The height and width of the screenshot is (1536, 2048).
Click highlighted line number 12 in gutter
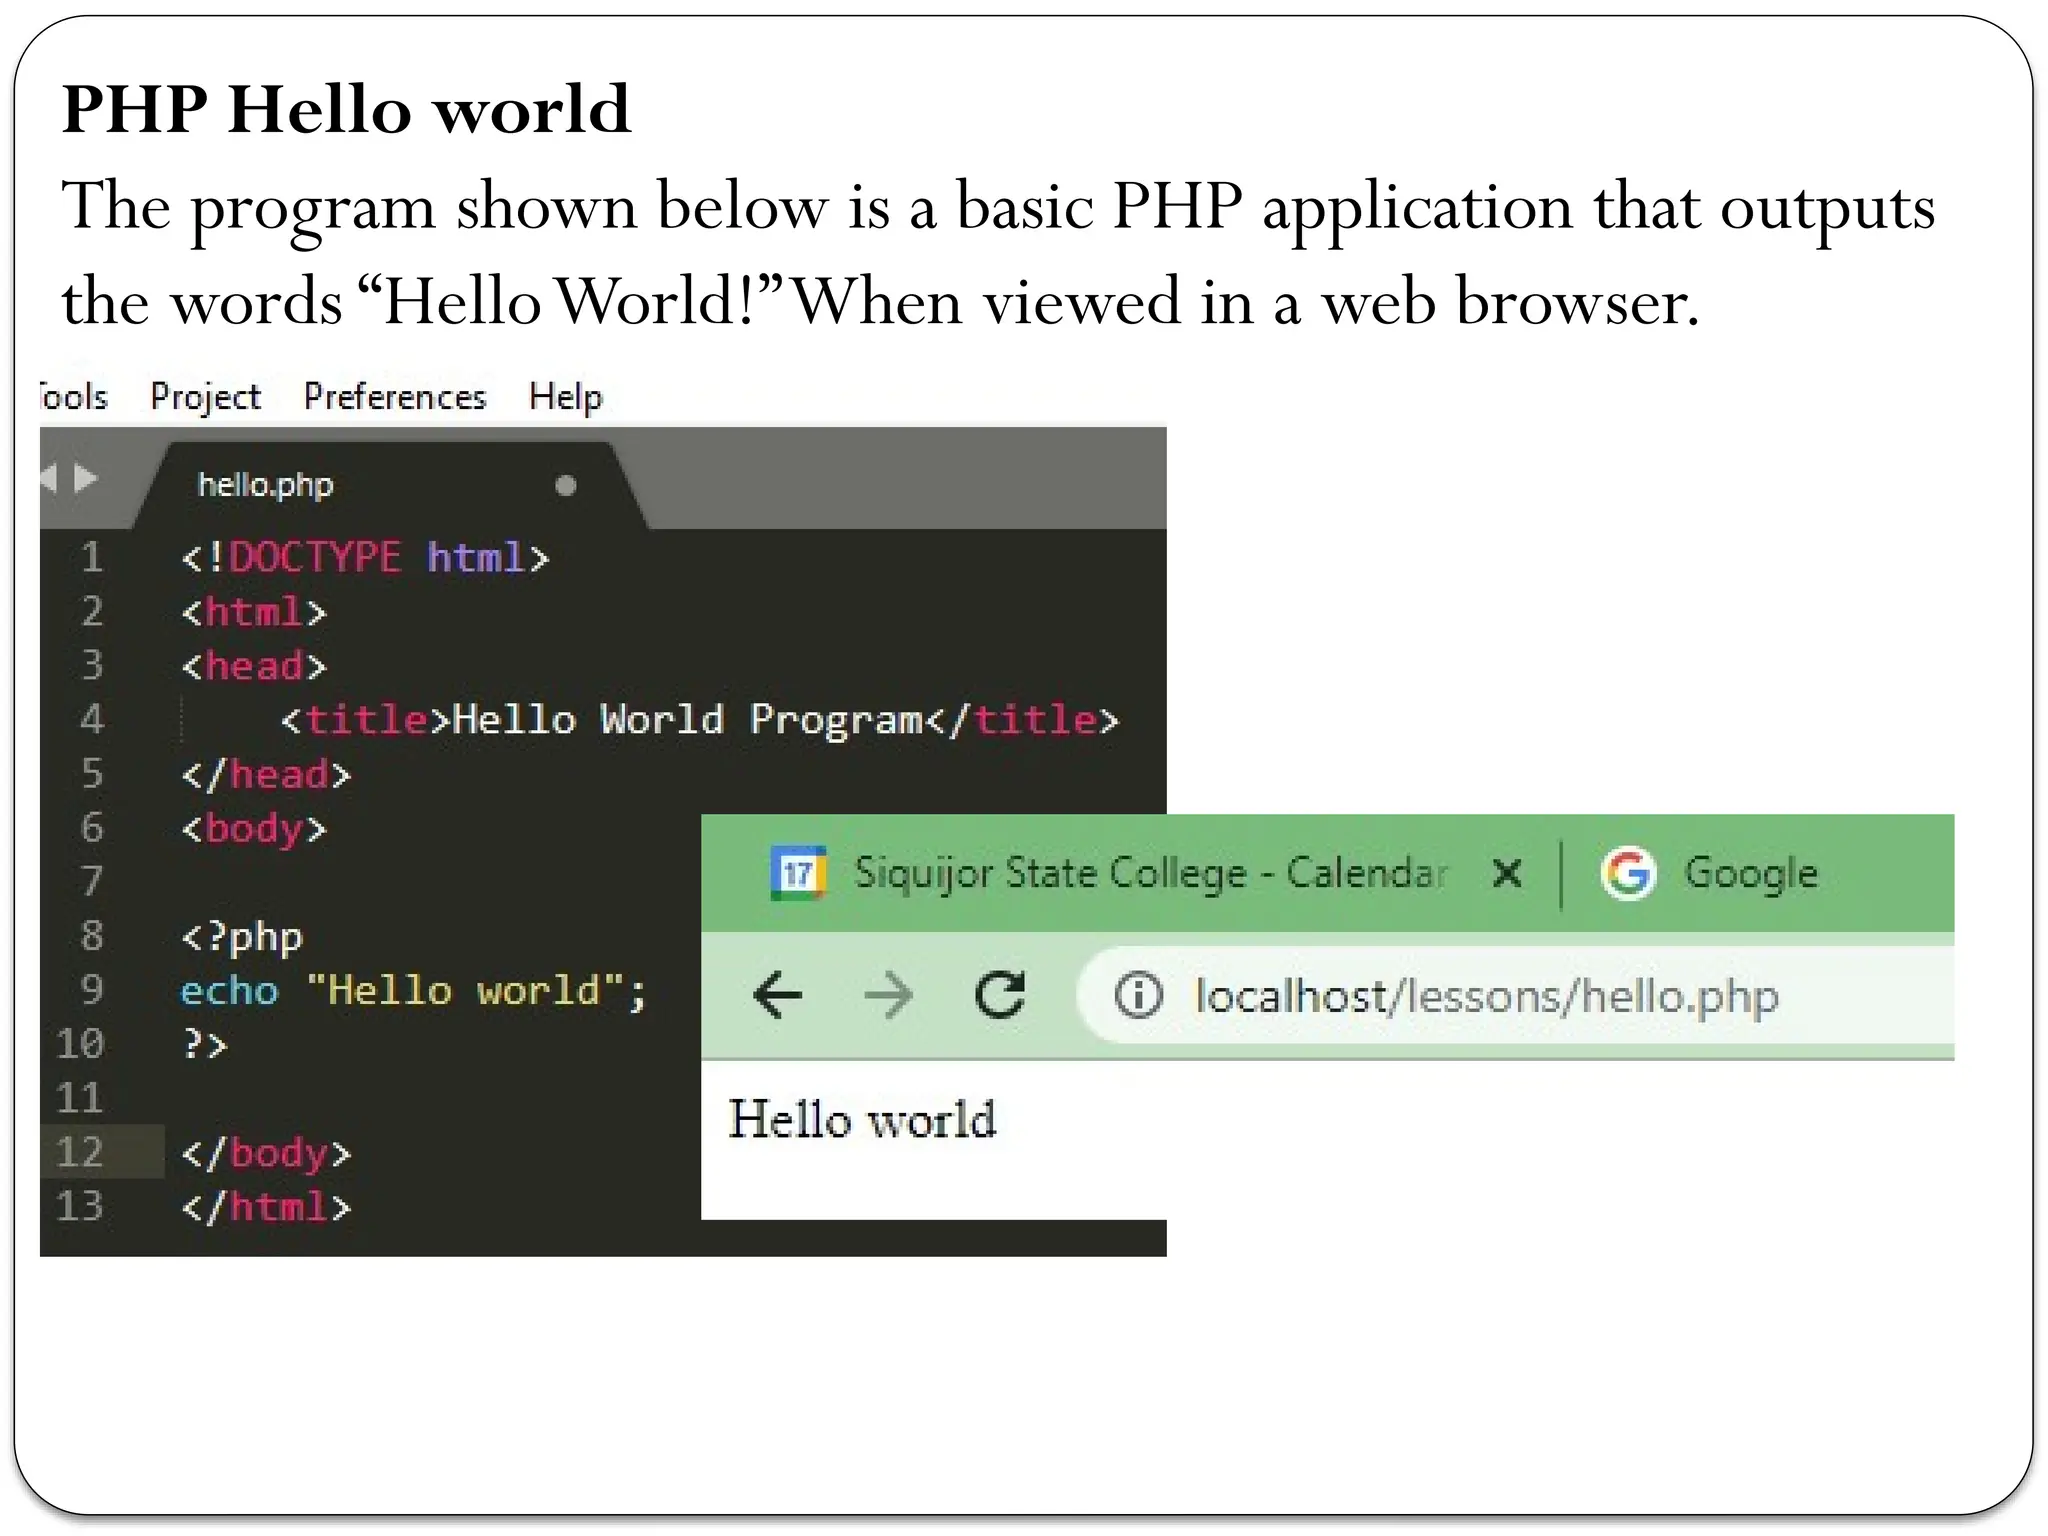pyautogui.click(x=80, y=1152)
